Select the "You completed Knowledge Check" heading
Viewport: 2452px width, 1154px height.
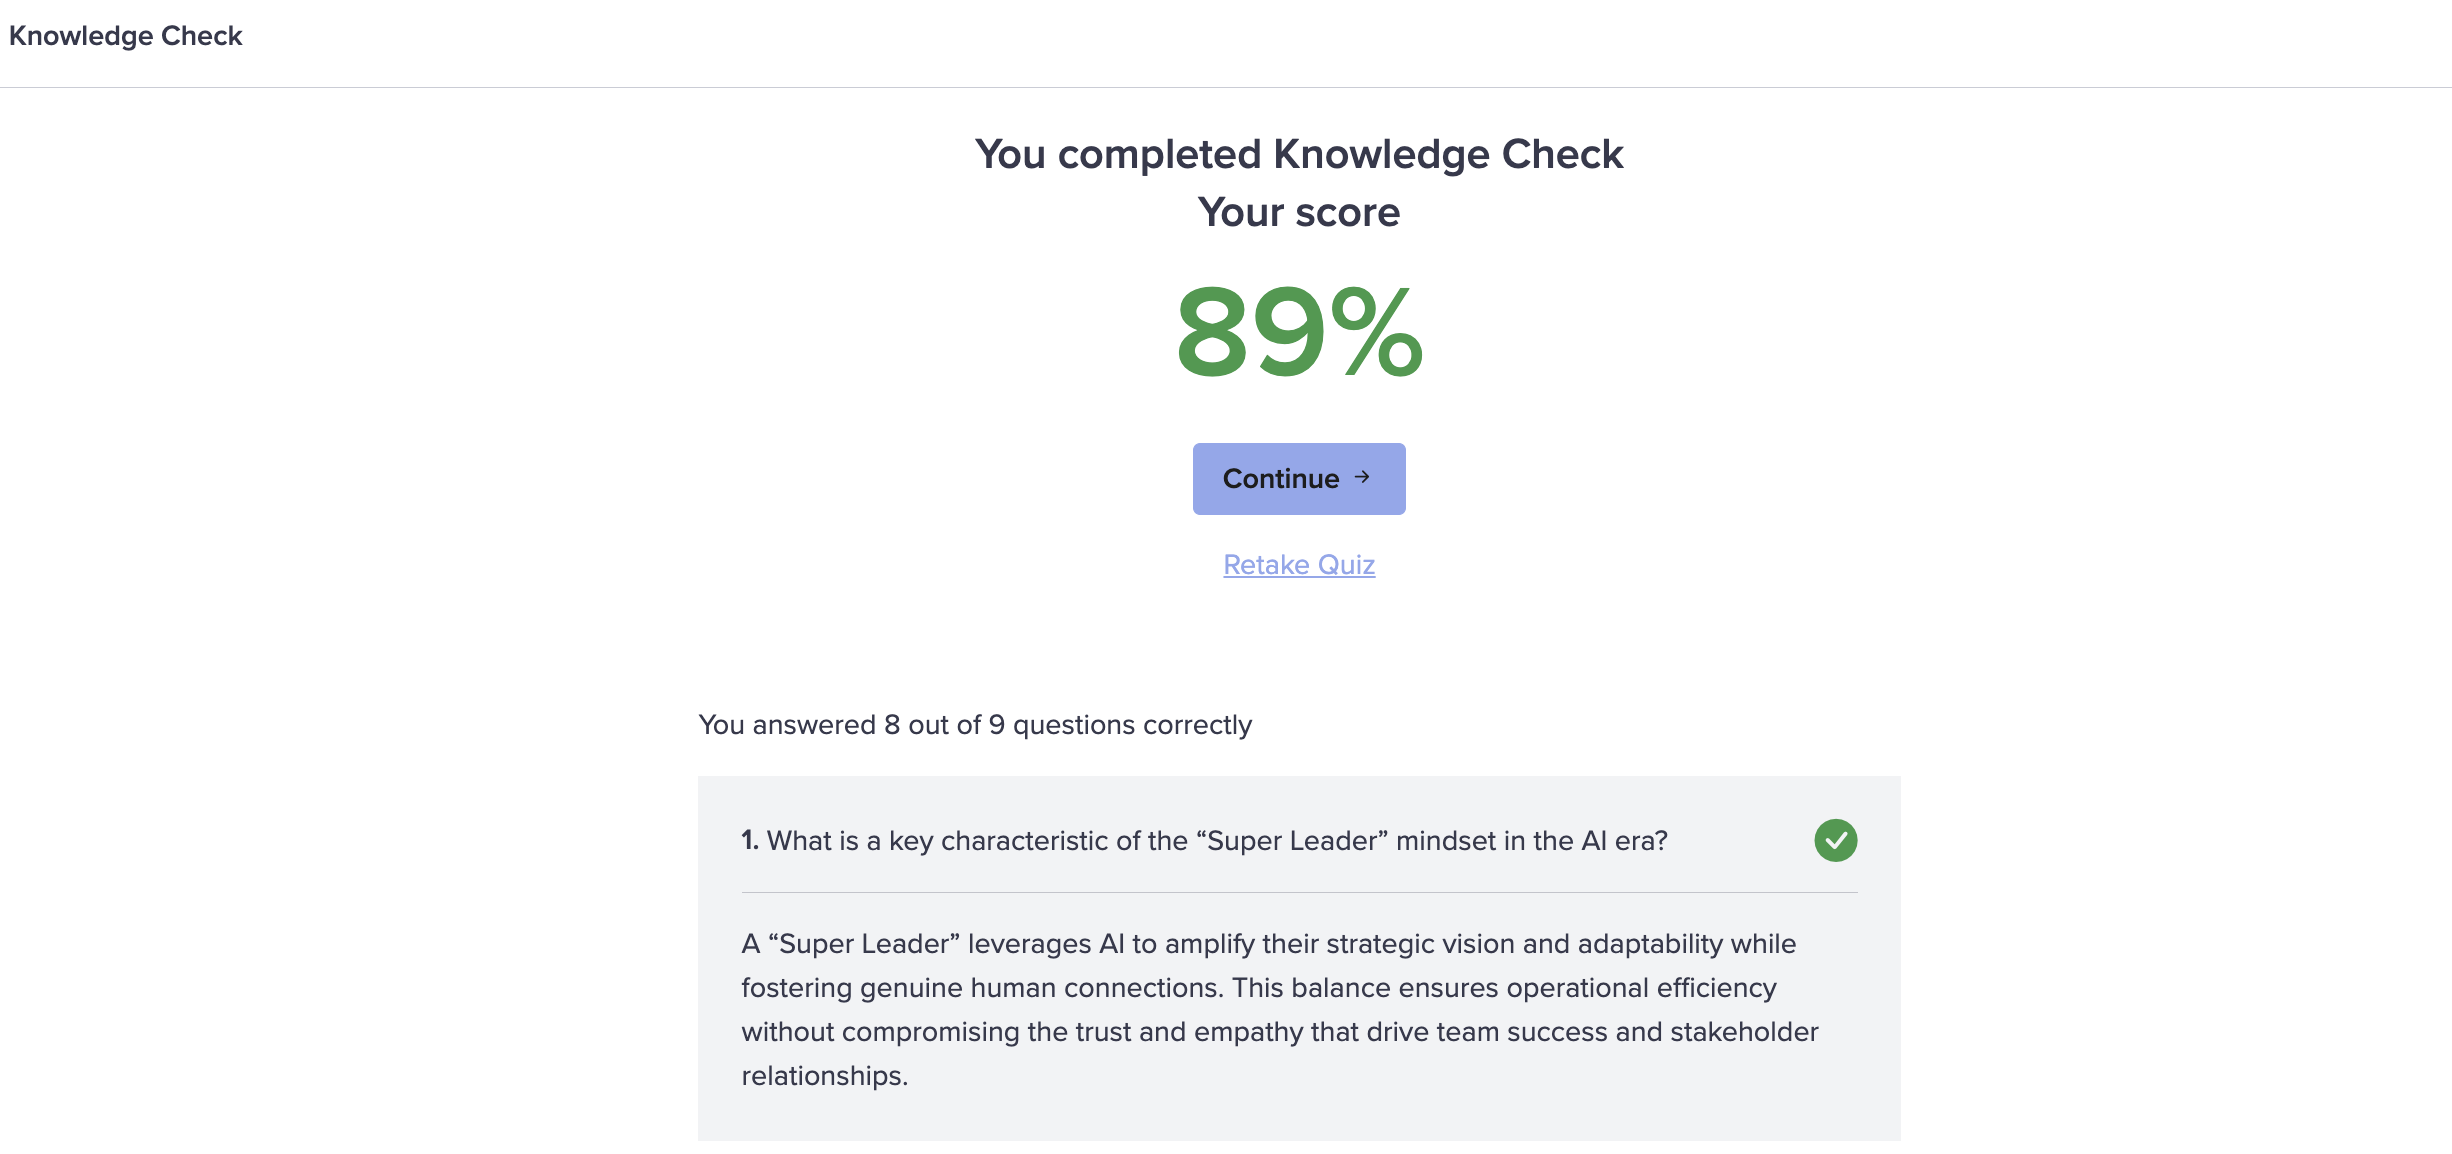click(1298, 154)
